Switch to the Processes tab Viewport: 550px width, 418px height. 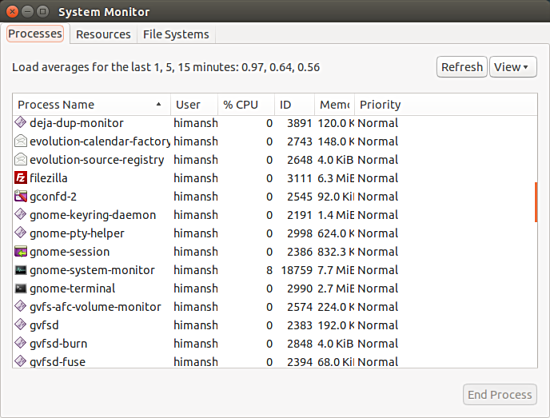coord(35,34)
